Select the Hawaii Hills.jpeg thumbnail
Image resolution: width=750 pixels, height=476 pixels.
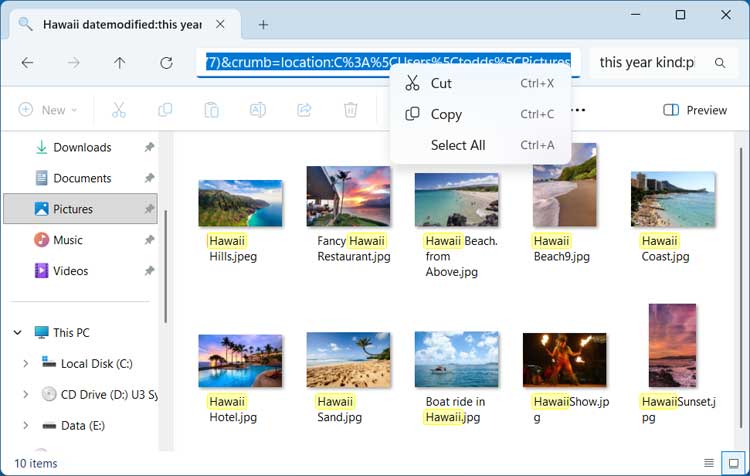pyautogui.click(x=240, y=203)
